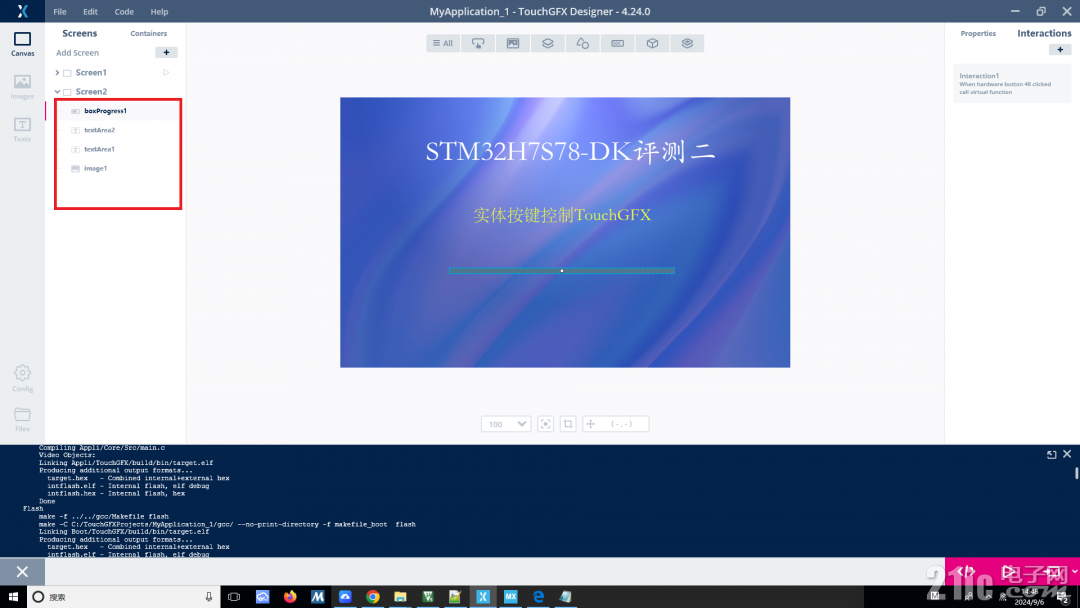The image size is (1080, 608).
Task: Add a new interaction with the plus button
Action: coord(1060,50)
